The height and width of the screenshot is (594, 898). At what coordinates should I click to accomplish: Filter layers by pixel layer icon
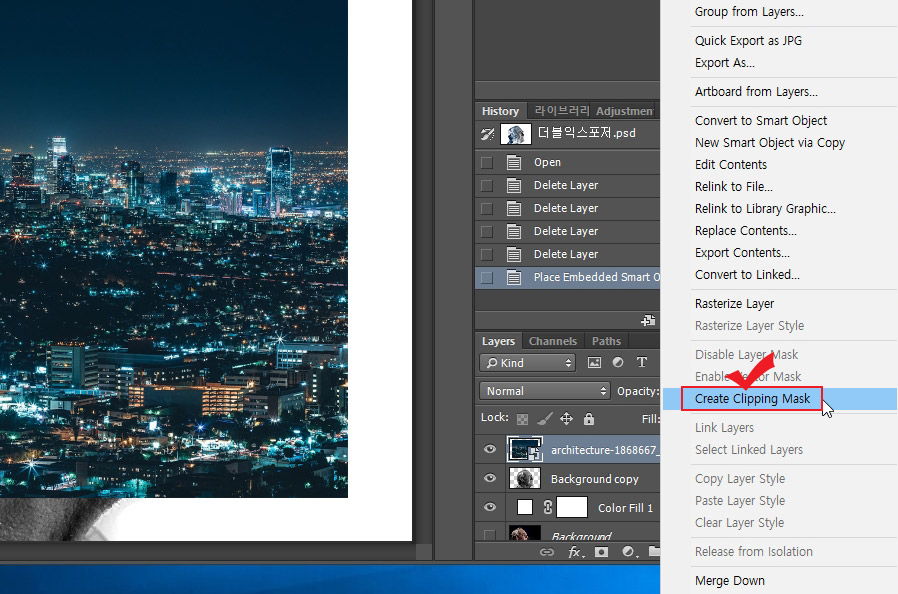coord(594,363)
